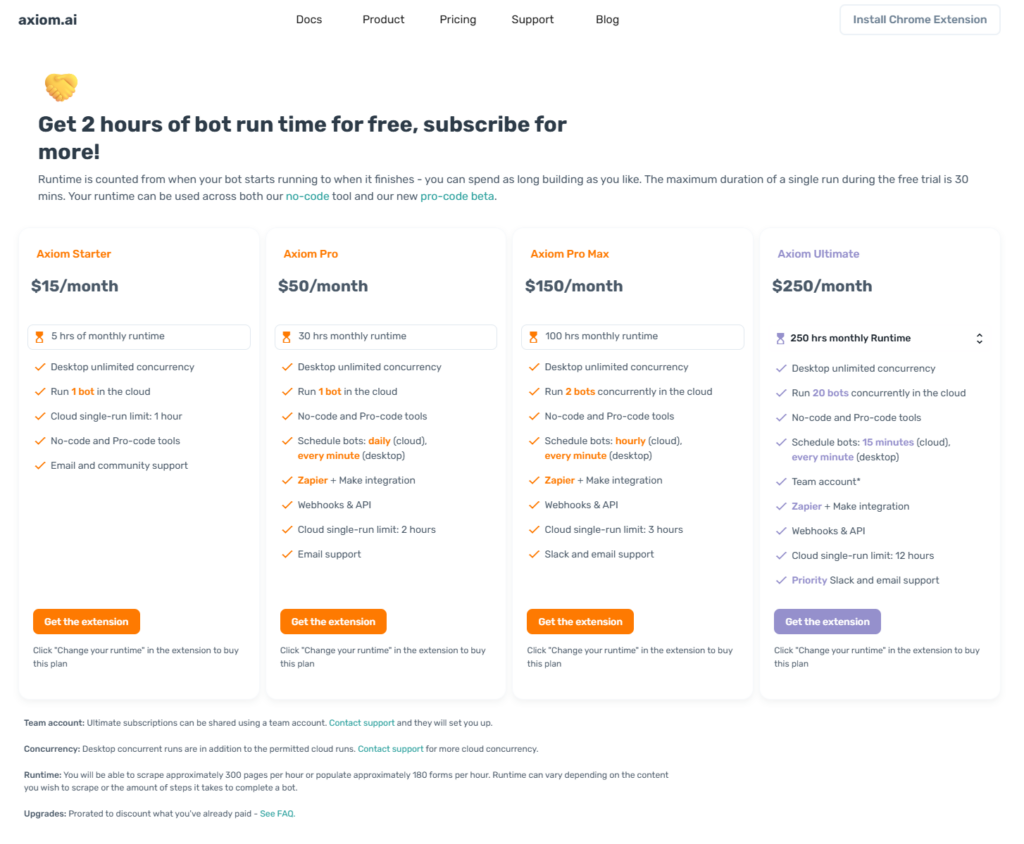Select Pricing in the navigation bar
Image resolution: width=1024 pixels, height=844 pixels.
(x=457, y=19)
